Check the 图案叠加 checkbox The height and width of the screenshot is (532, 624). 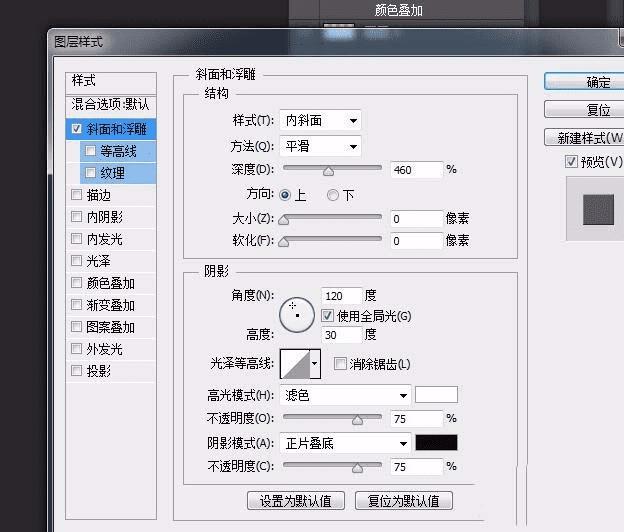[x=76, y=327]
